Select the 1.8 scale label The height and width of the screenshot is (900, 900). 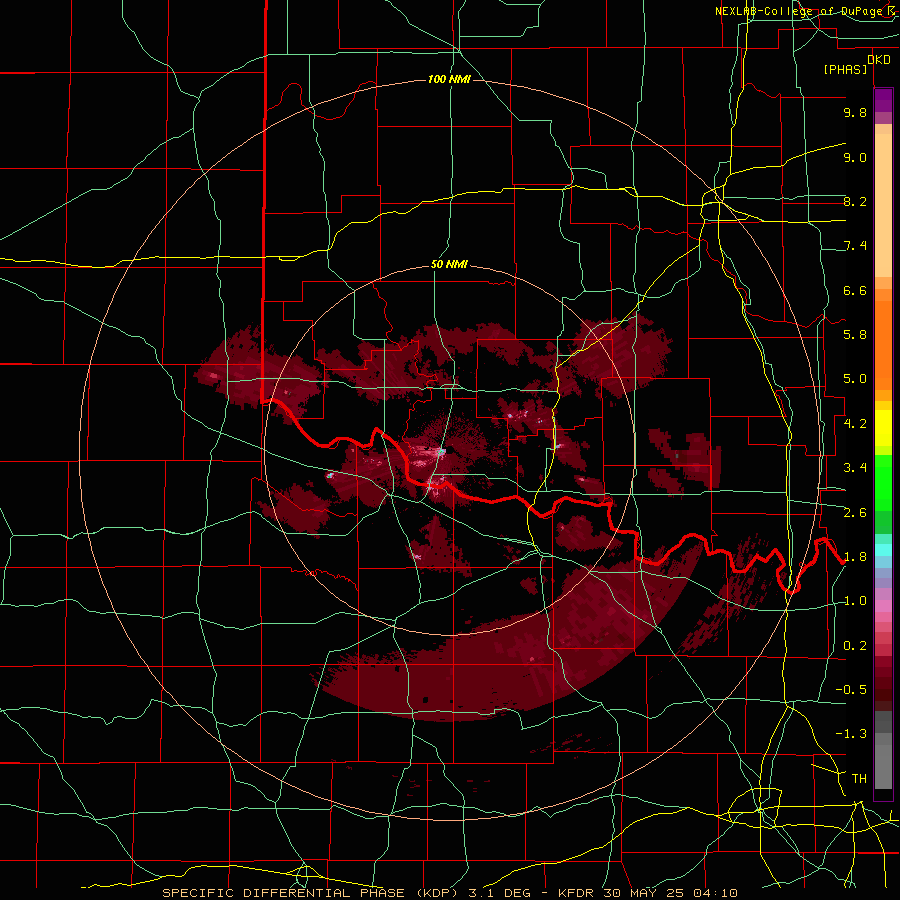coord(855,557)
